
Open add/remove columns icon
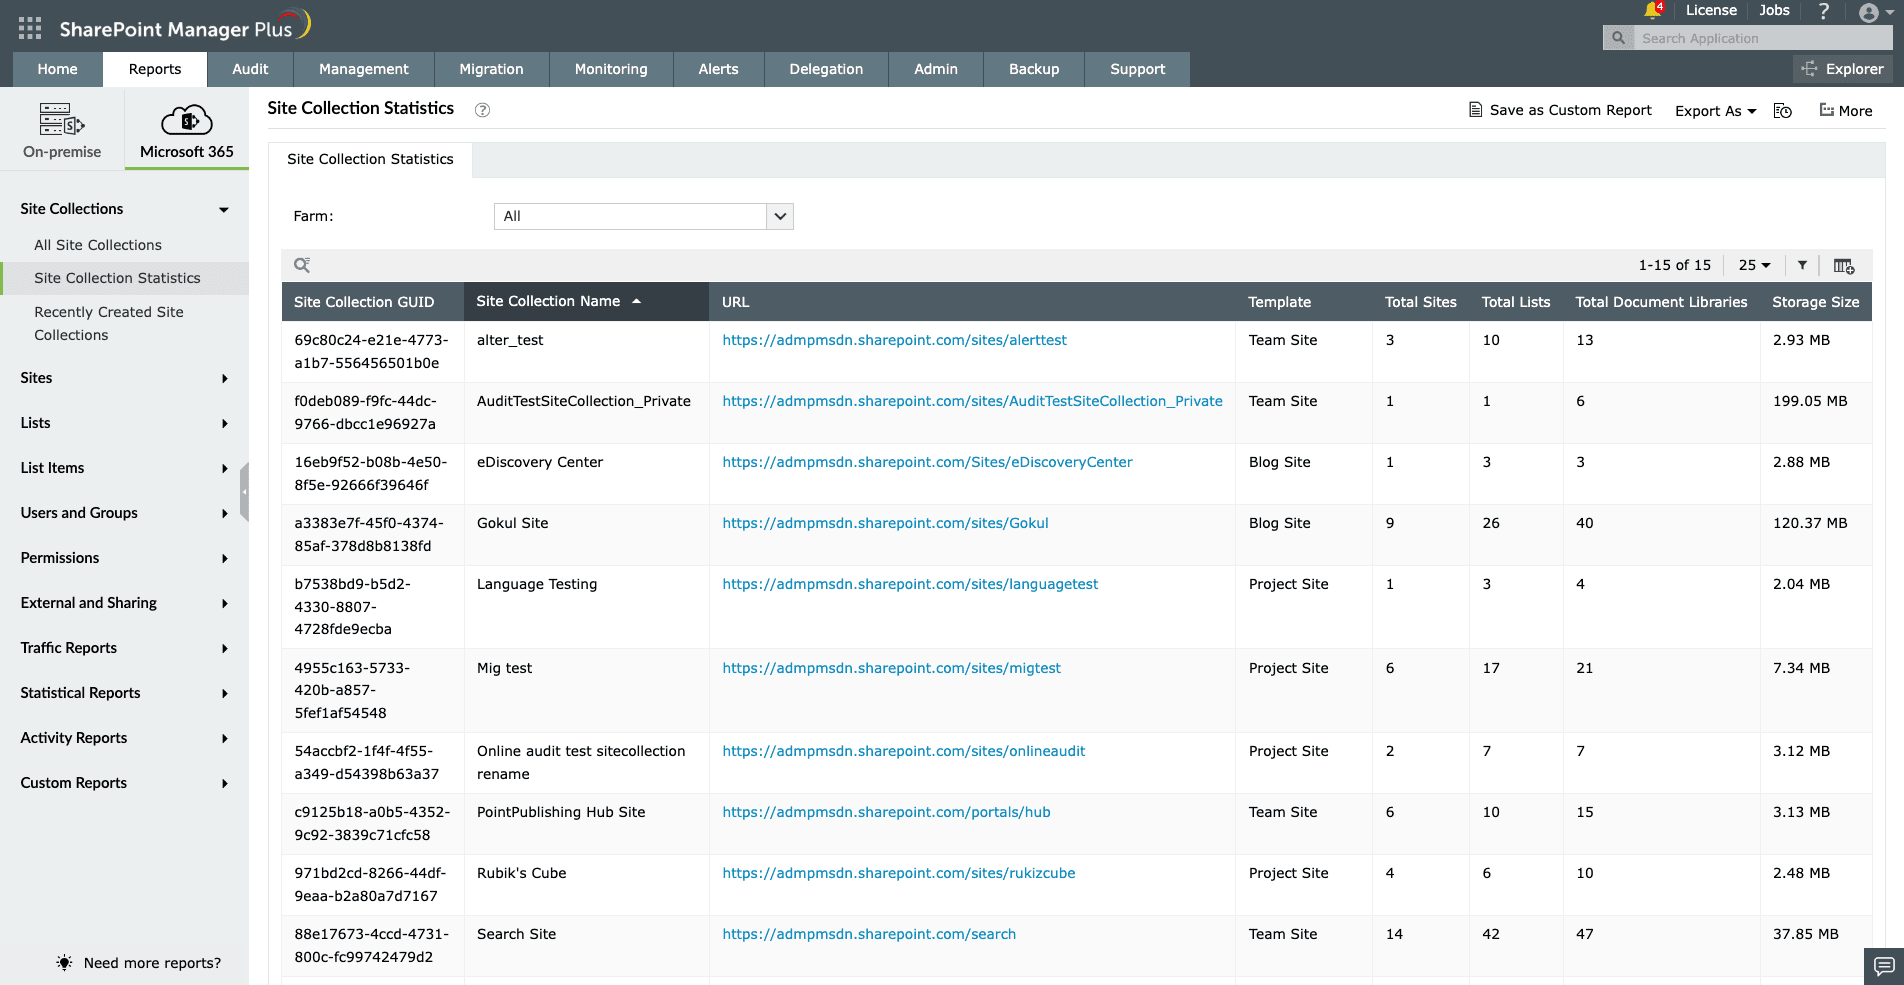(x=1844, y=265)
